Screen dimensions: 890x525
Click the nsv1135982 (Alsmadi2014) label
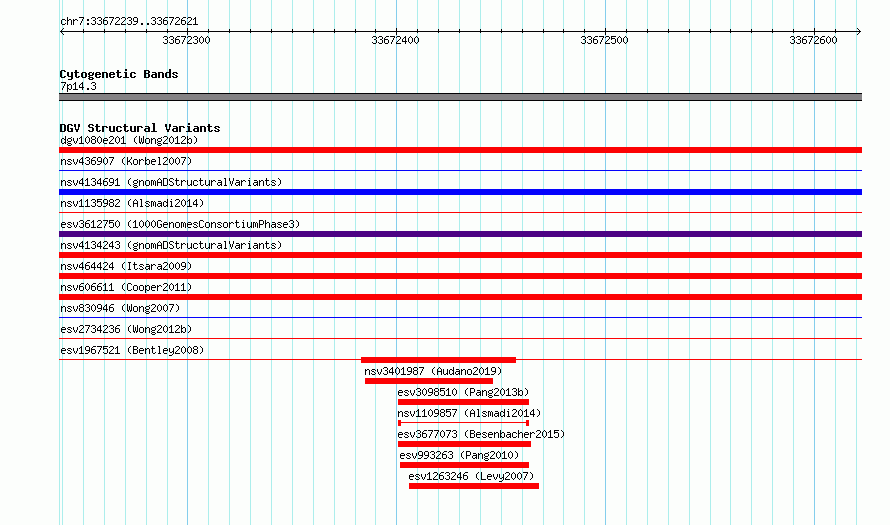(x=132, y=203)
